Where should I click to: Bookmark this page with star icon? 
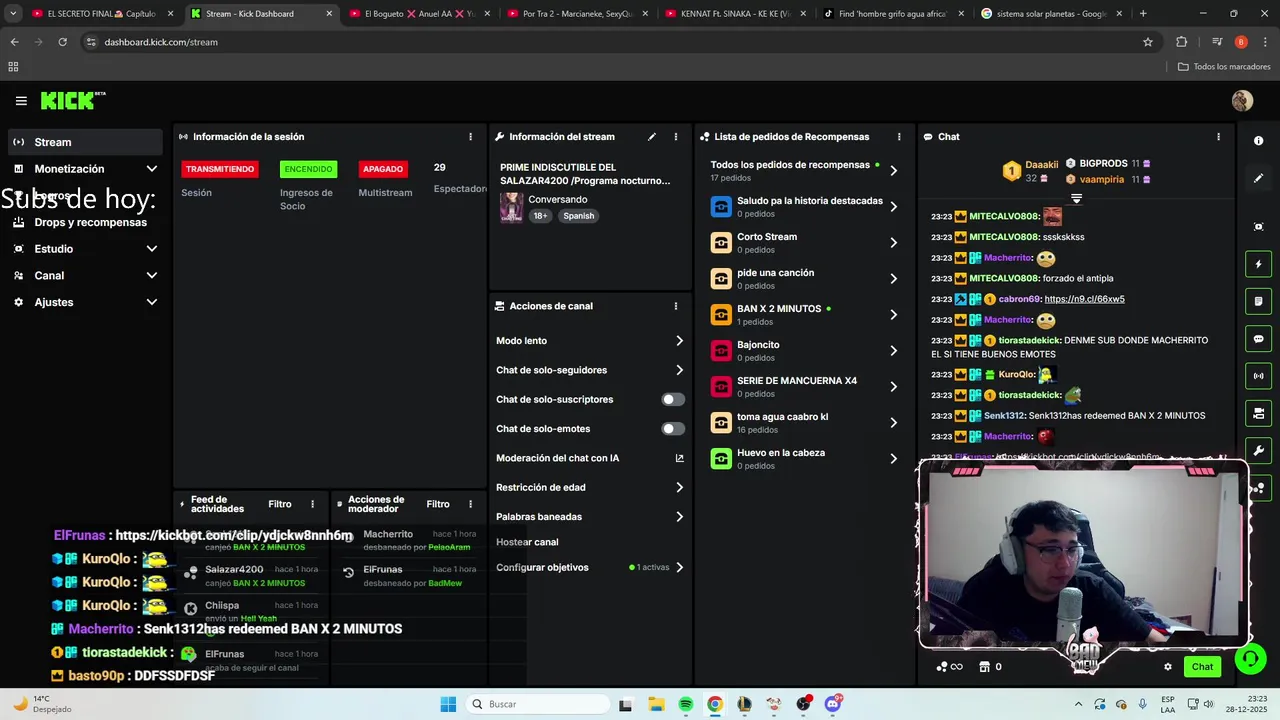point(1148,42)
